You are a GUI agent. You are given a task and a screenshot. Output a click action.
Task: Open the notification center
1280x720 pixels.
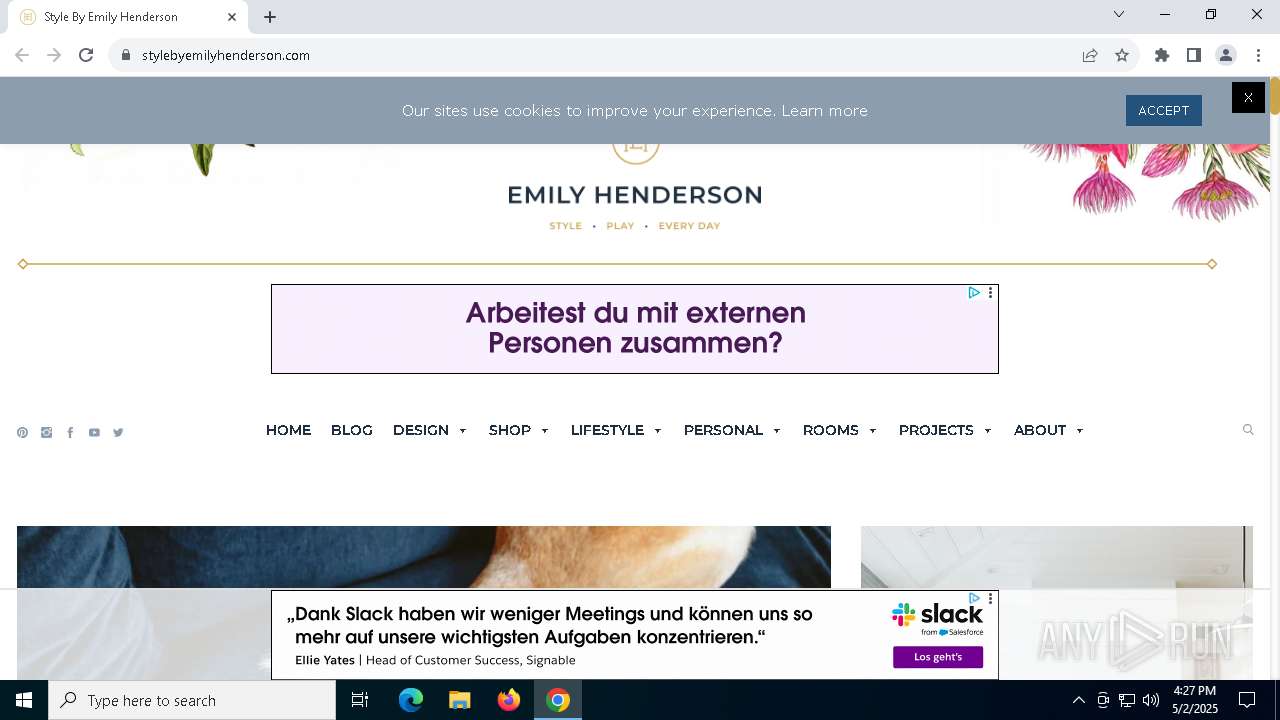[1247, 700]
